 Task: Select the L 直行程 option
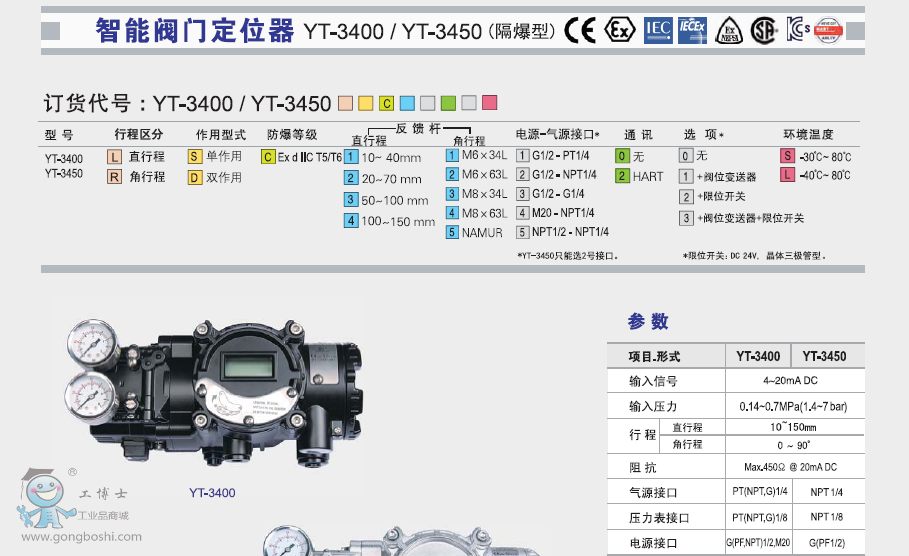point(136,157)
